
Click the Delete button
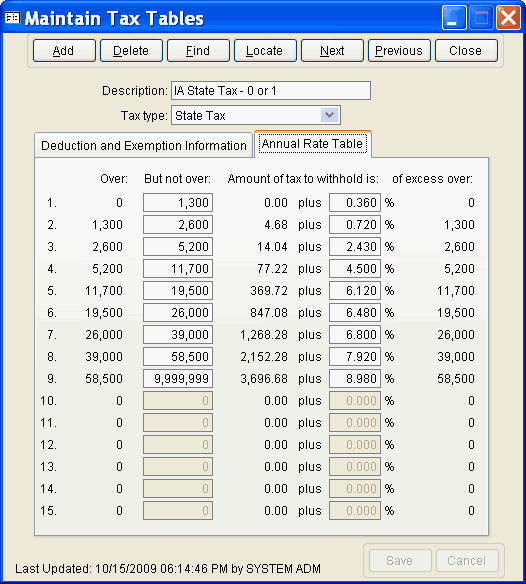(131, 51)
